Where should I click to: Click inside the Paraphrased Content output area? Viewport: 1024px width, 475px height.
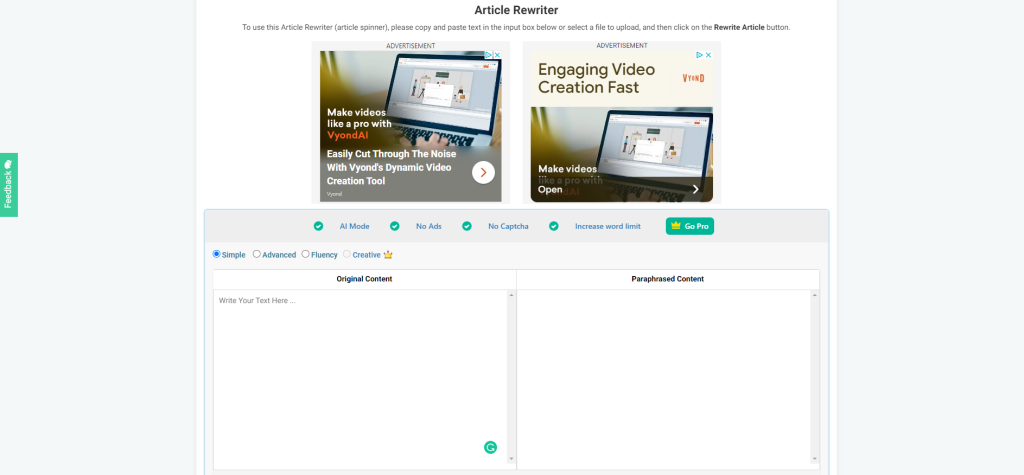pyautogui.click(x=664, y=378)
